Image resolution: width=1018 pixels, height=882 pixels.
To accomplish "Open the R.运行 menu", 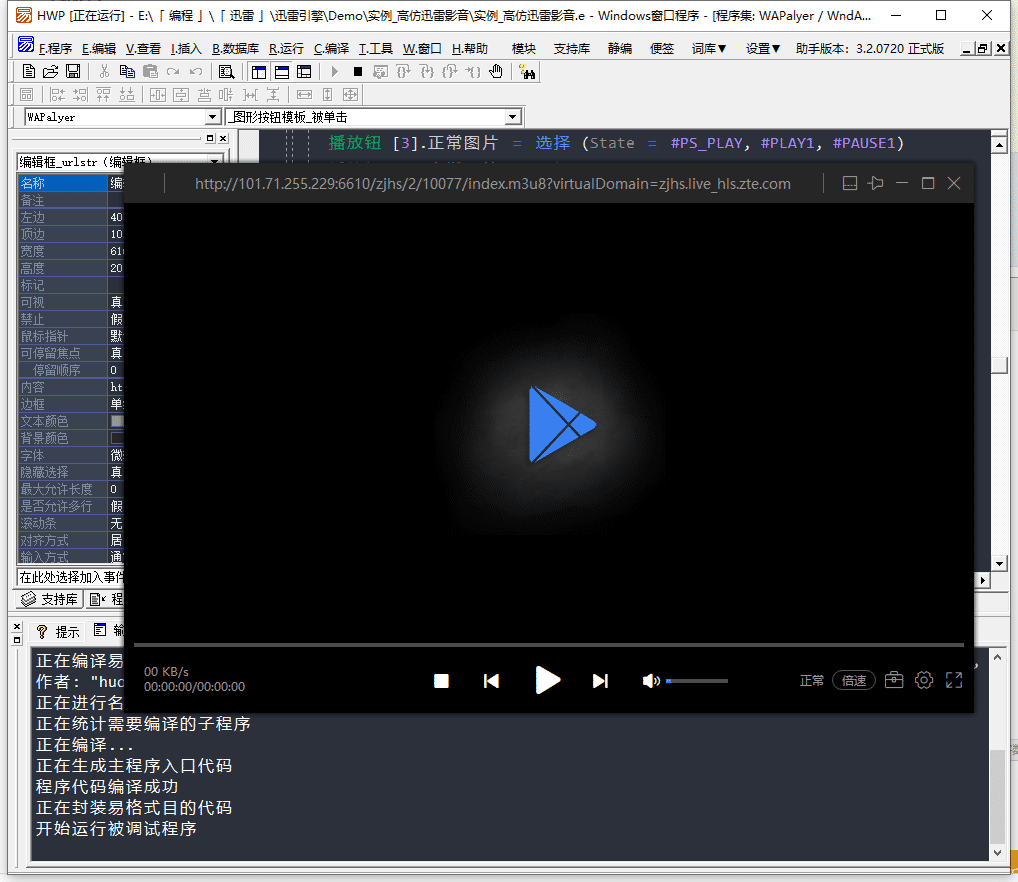I will [286, 48].
